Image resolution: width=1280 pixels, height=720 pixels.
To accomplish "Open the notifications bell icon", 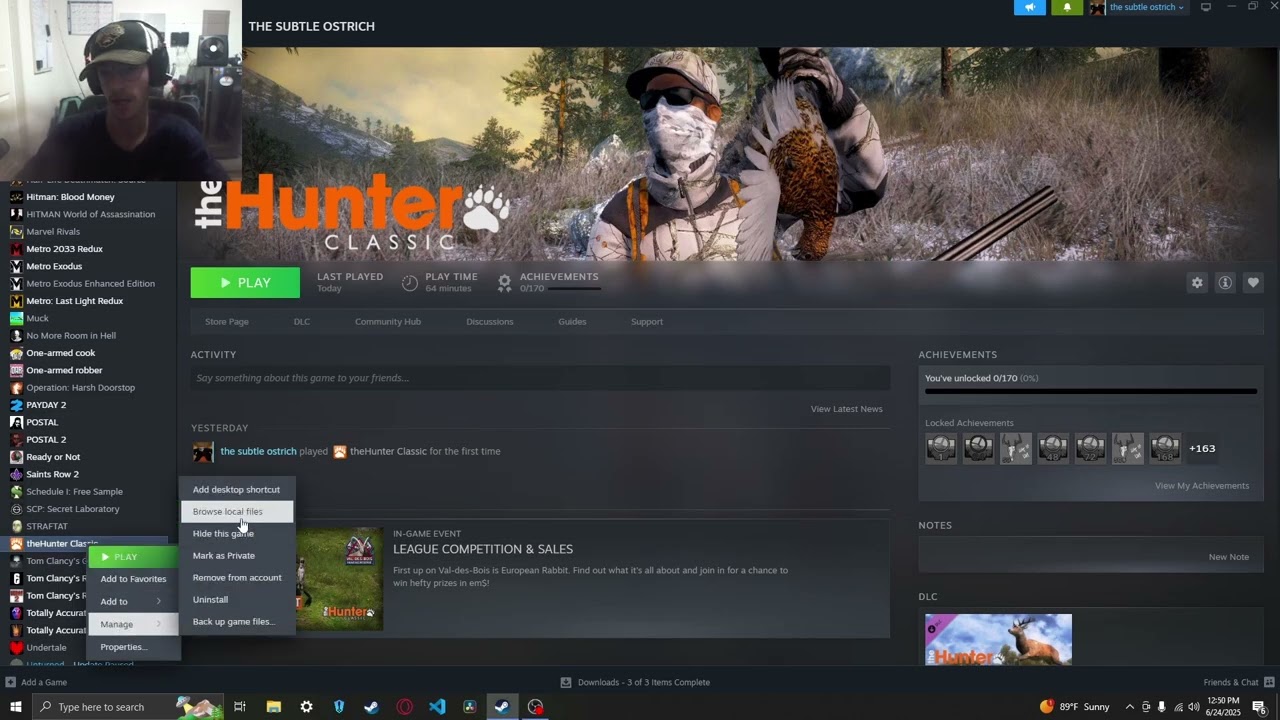I will click(x=1067, y=7).
